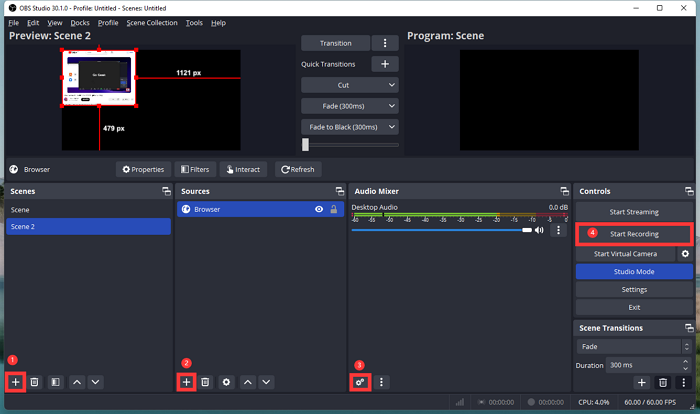
Task: Open Browser source Filters
Action: point(195,169)
